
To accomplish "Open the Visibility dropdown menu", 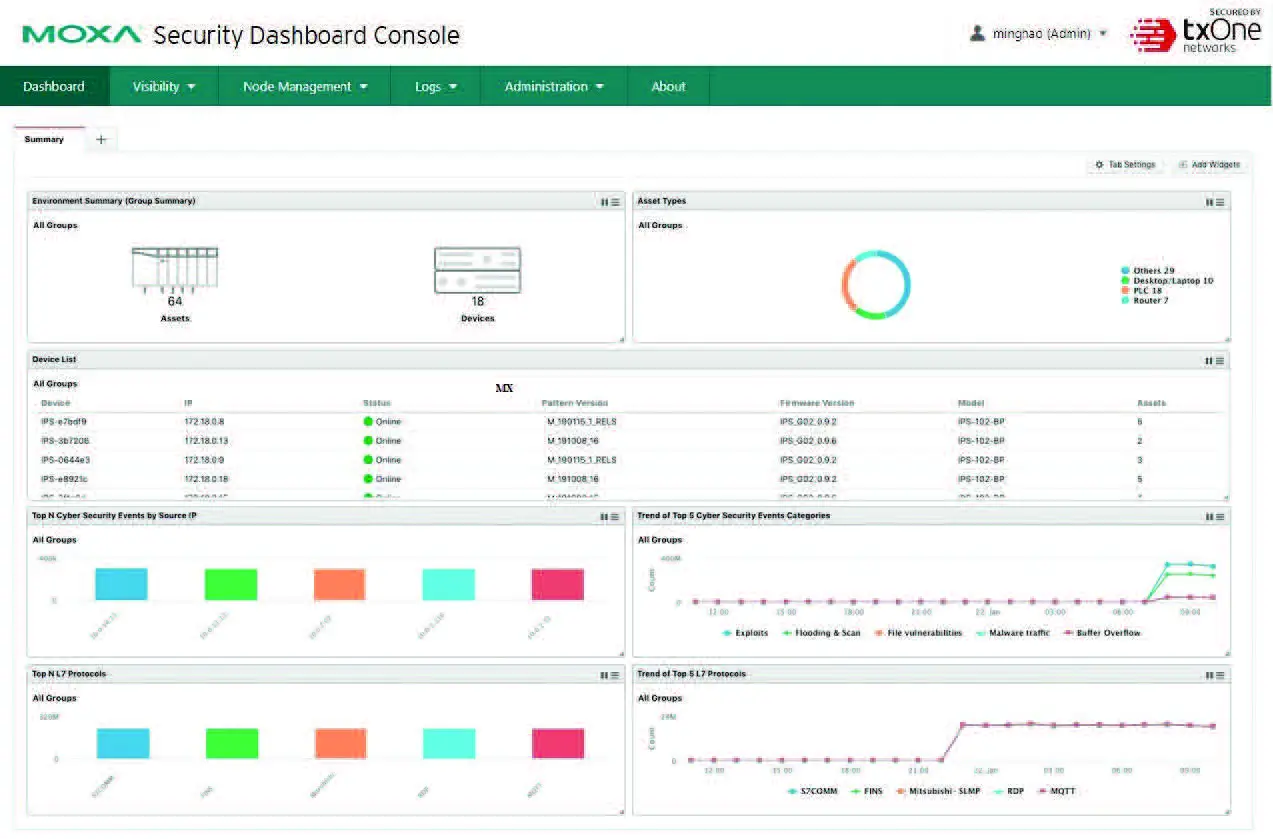I will point(163,86).
